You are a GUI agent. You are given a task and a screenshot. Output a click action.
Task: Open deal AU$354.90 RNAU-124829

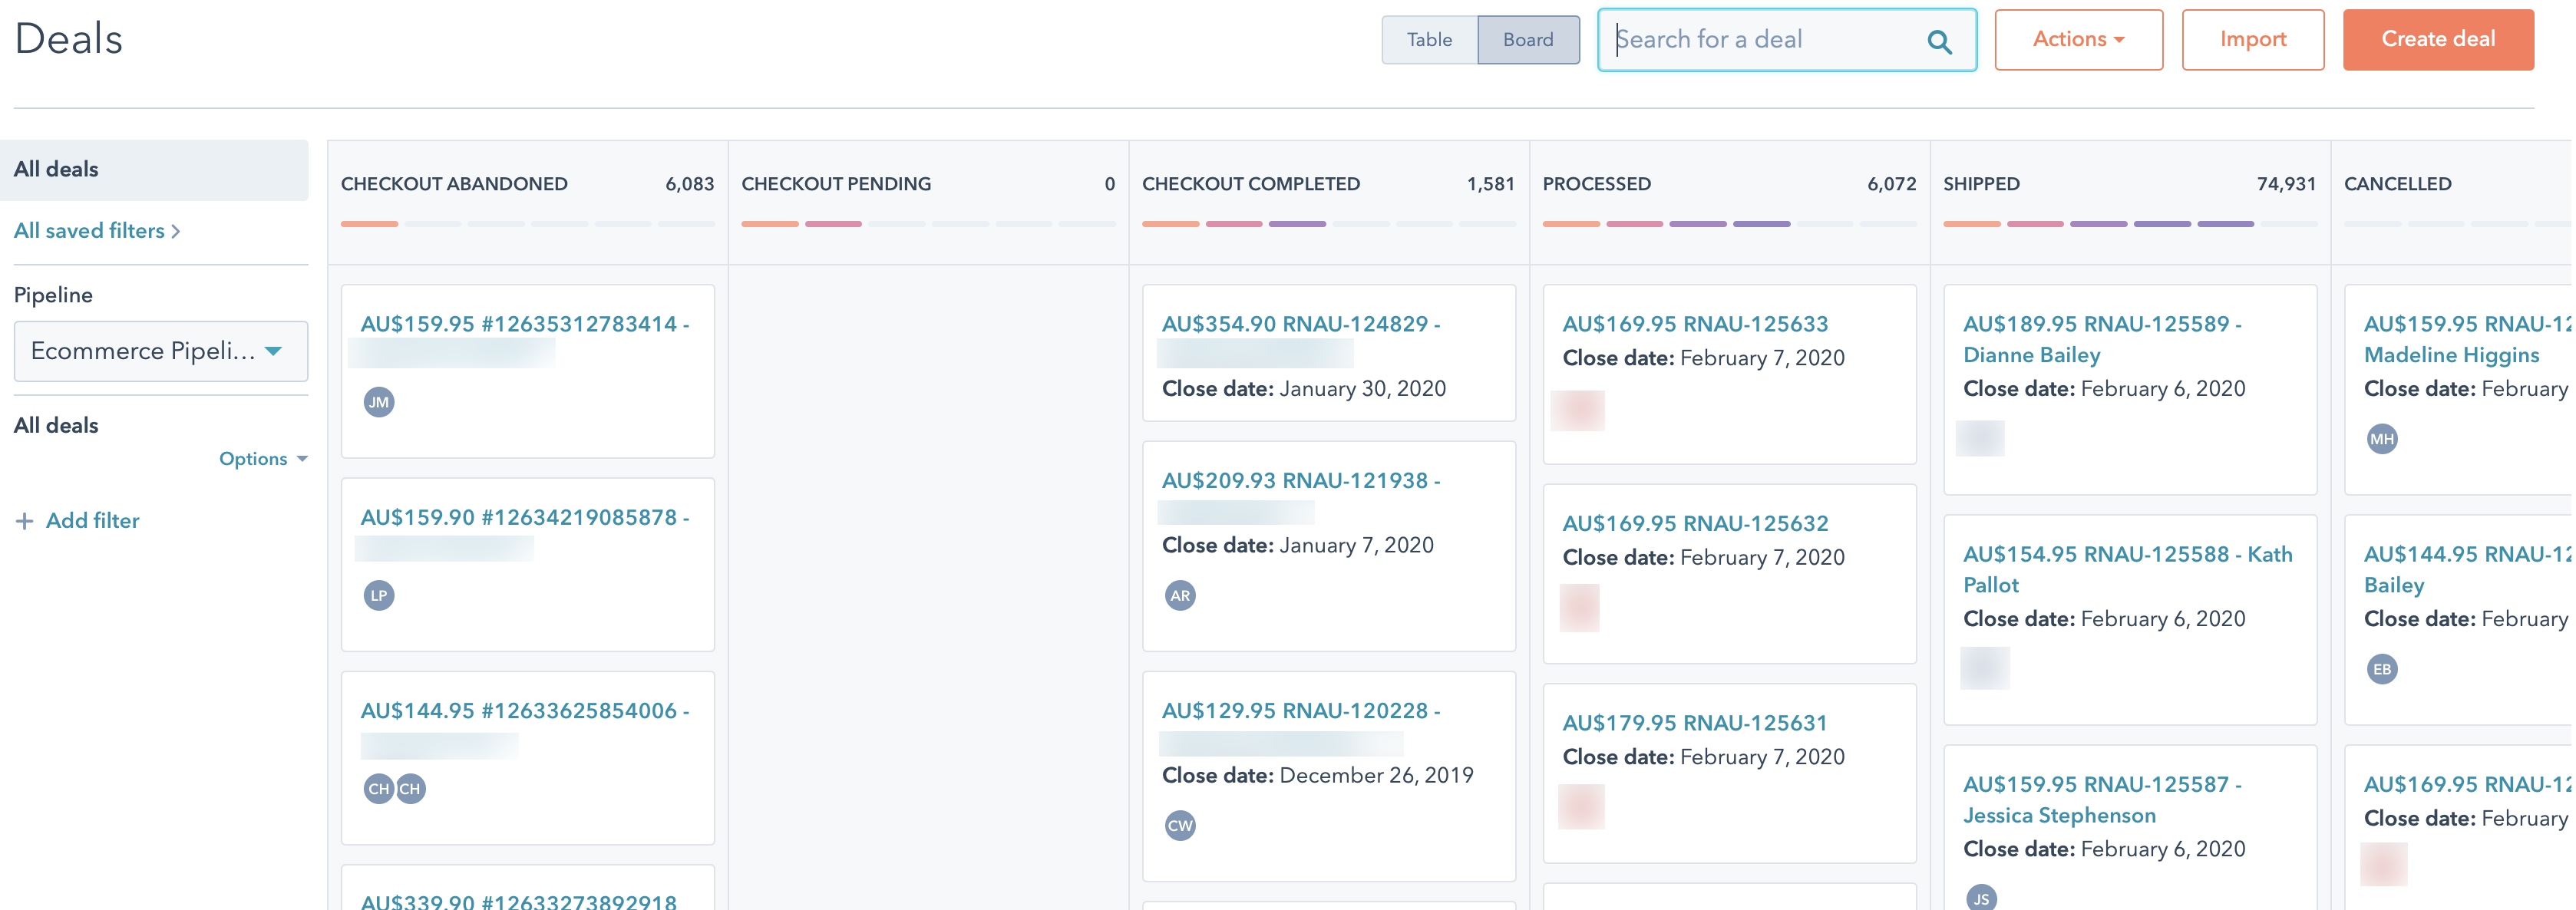pos(1300,324)
